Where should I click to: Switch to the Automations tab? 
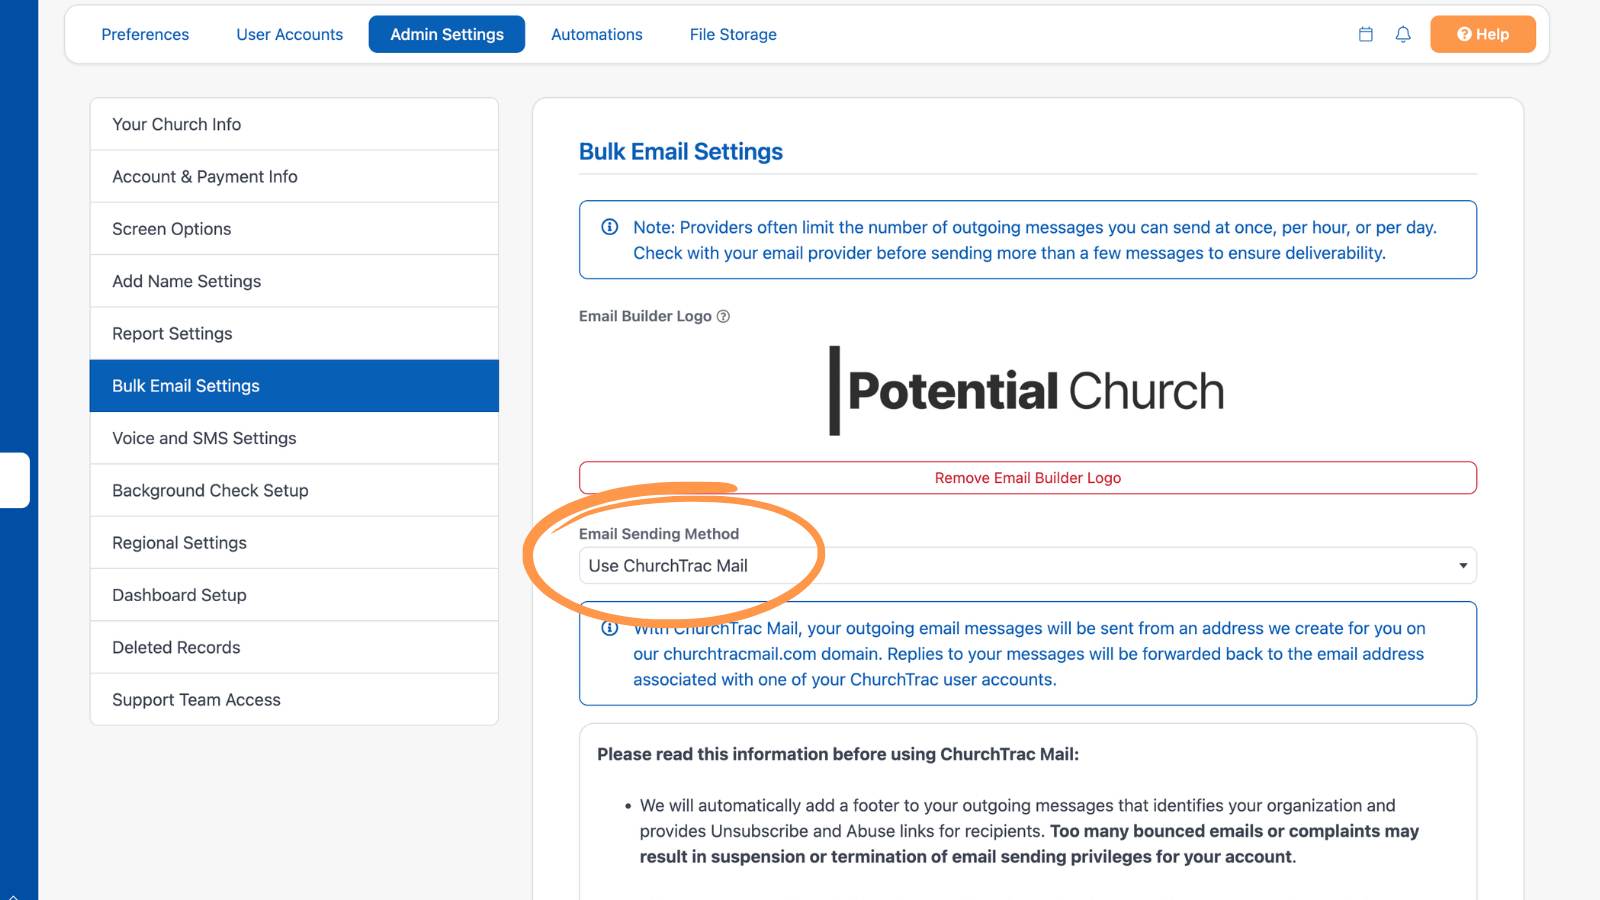tap(597, 34)
